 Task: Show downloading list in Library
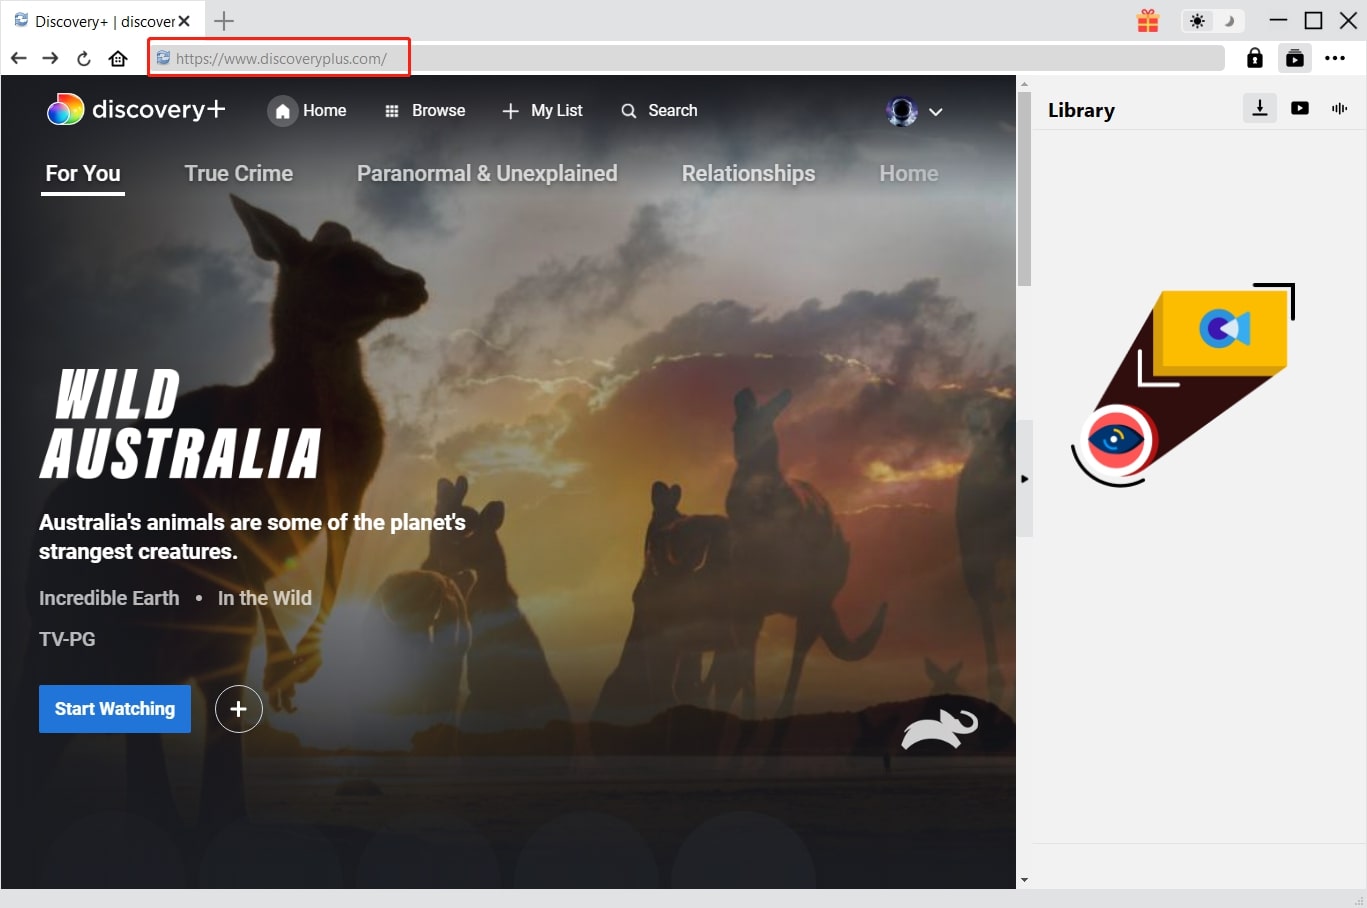pos(1259,108)
